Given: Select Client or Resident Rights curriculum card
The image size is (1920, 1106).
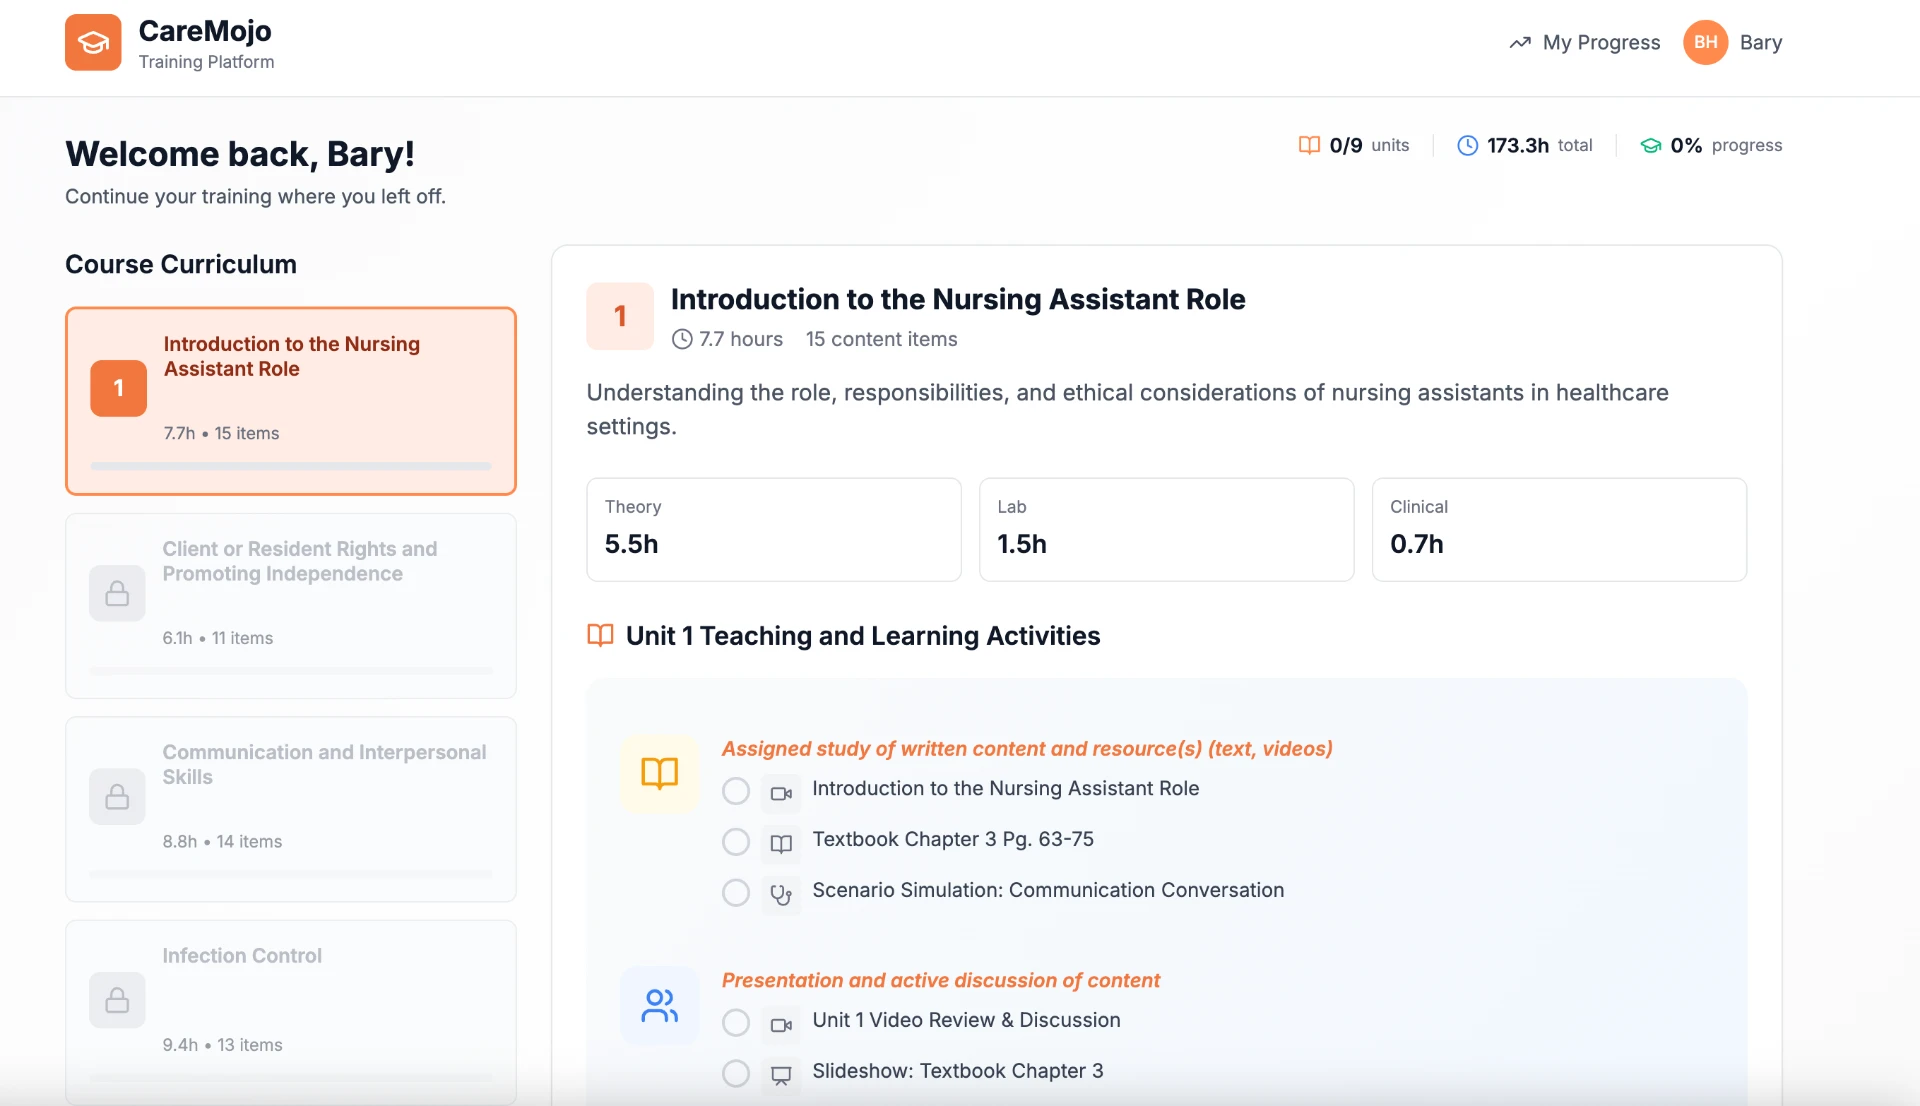Looking at the screenshot, I should click(291, 606).
